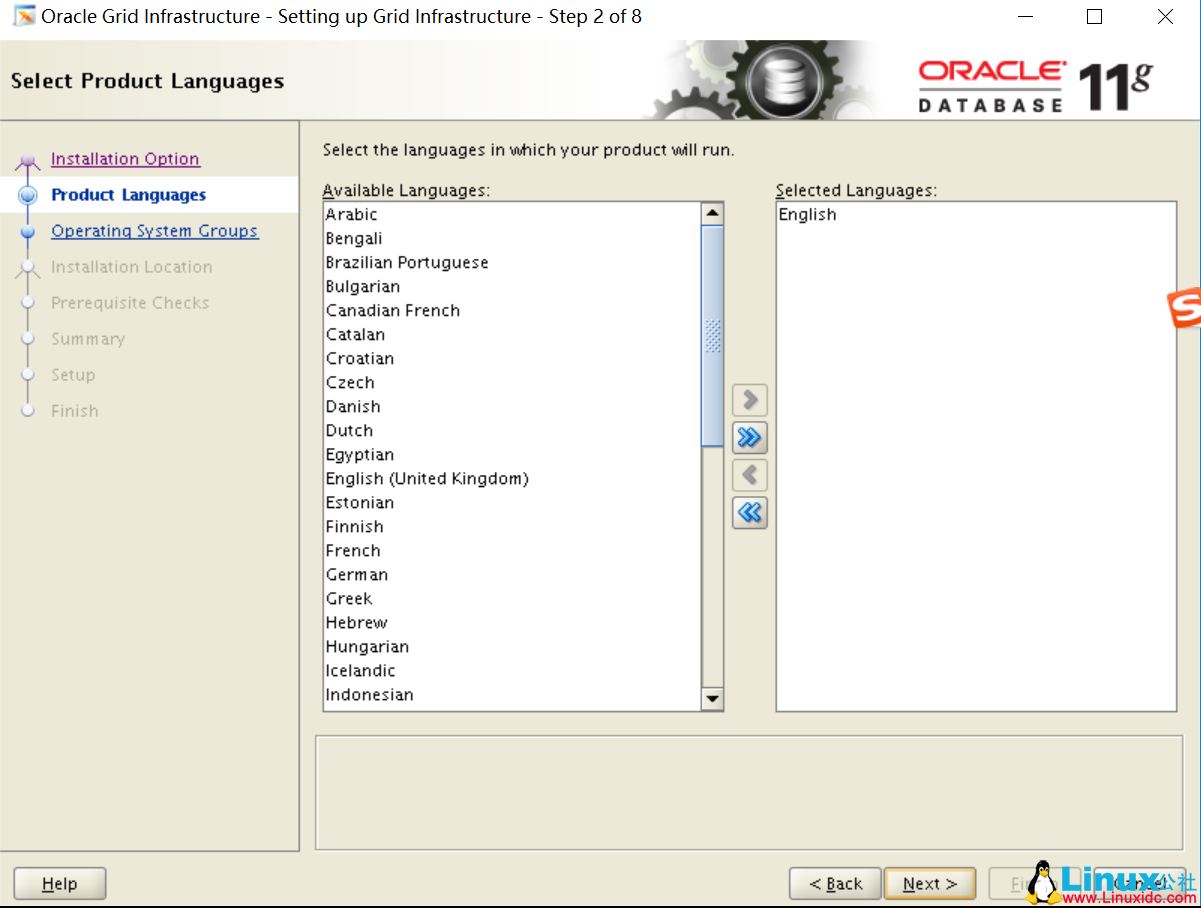Image resolution: width=1201 pixels, height=908 pixels.
Task: Select Arabic in Available Languages
Action: pos(351,214)
